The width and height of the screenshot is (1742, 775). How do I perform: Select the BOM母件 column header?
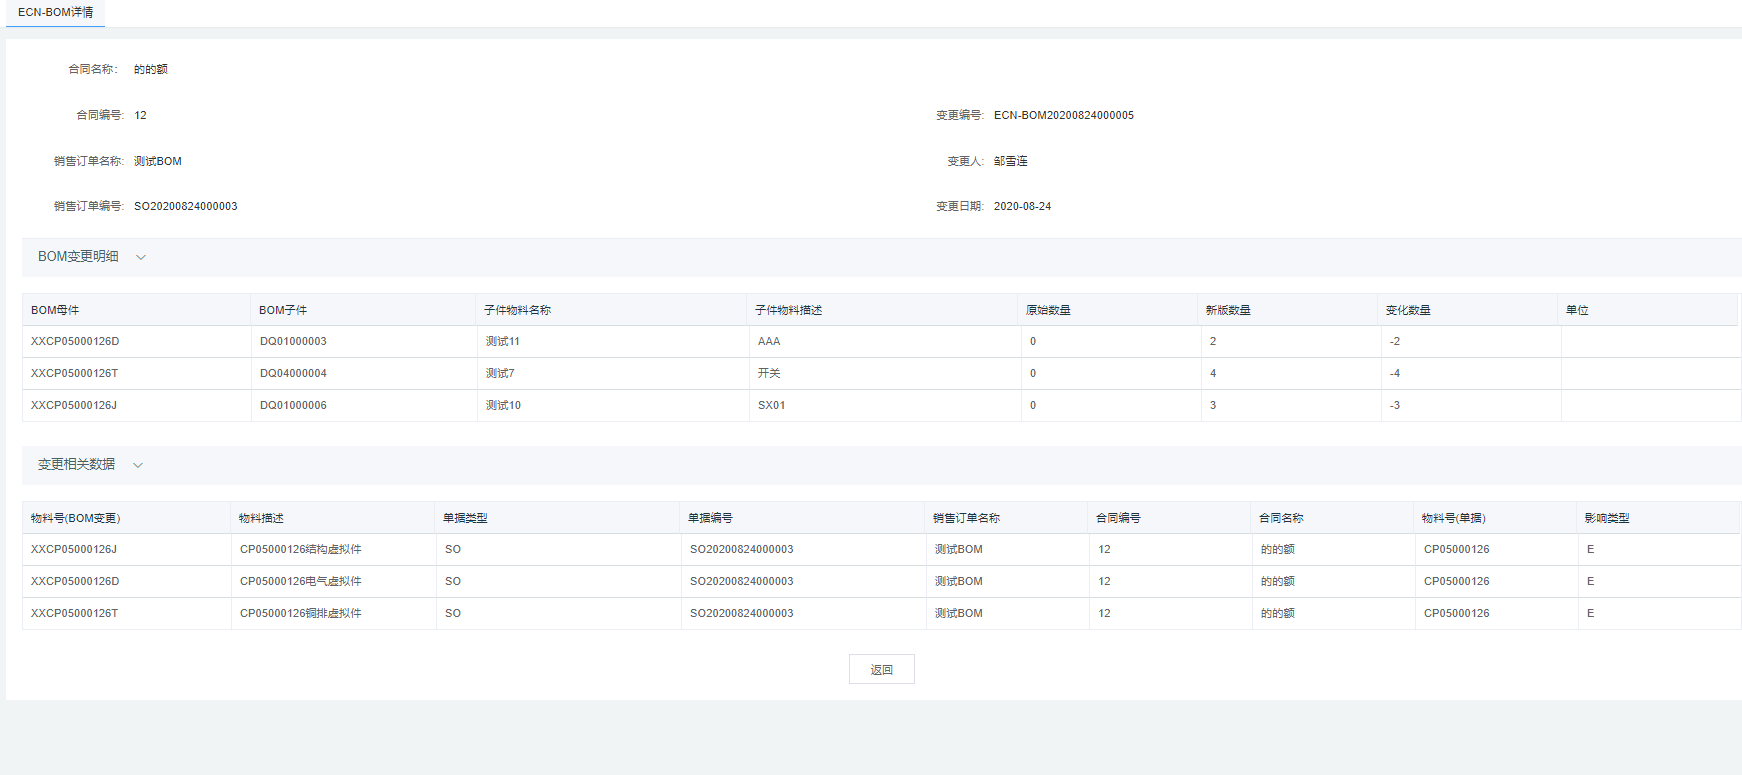(x=55, y=310)
